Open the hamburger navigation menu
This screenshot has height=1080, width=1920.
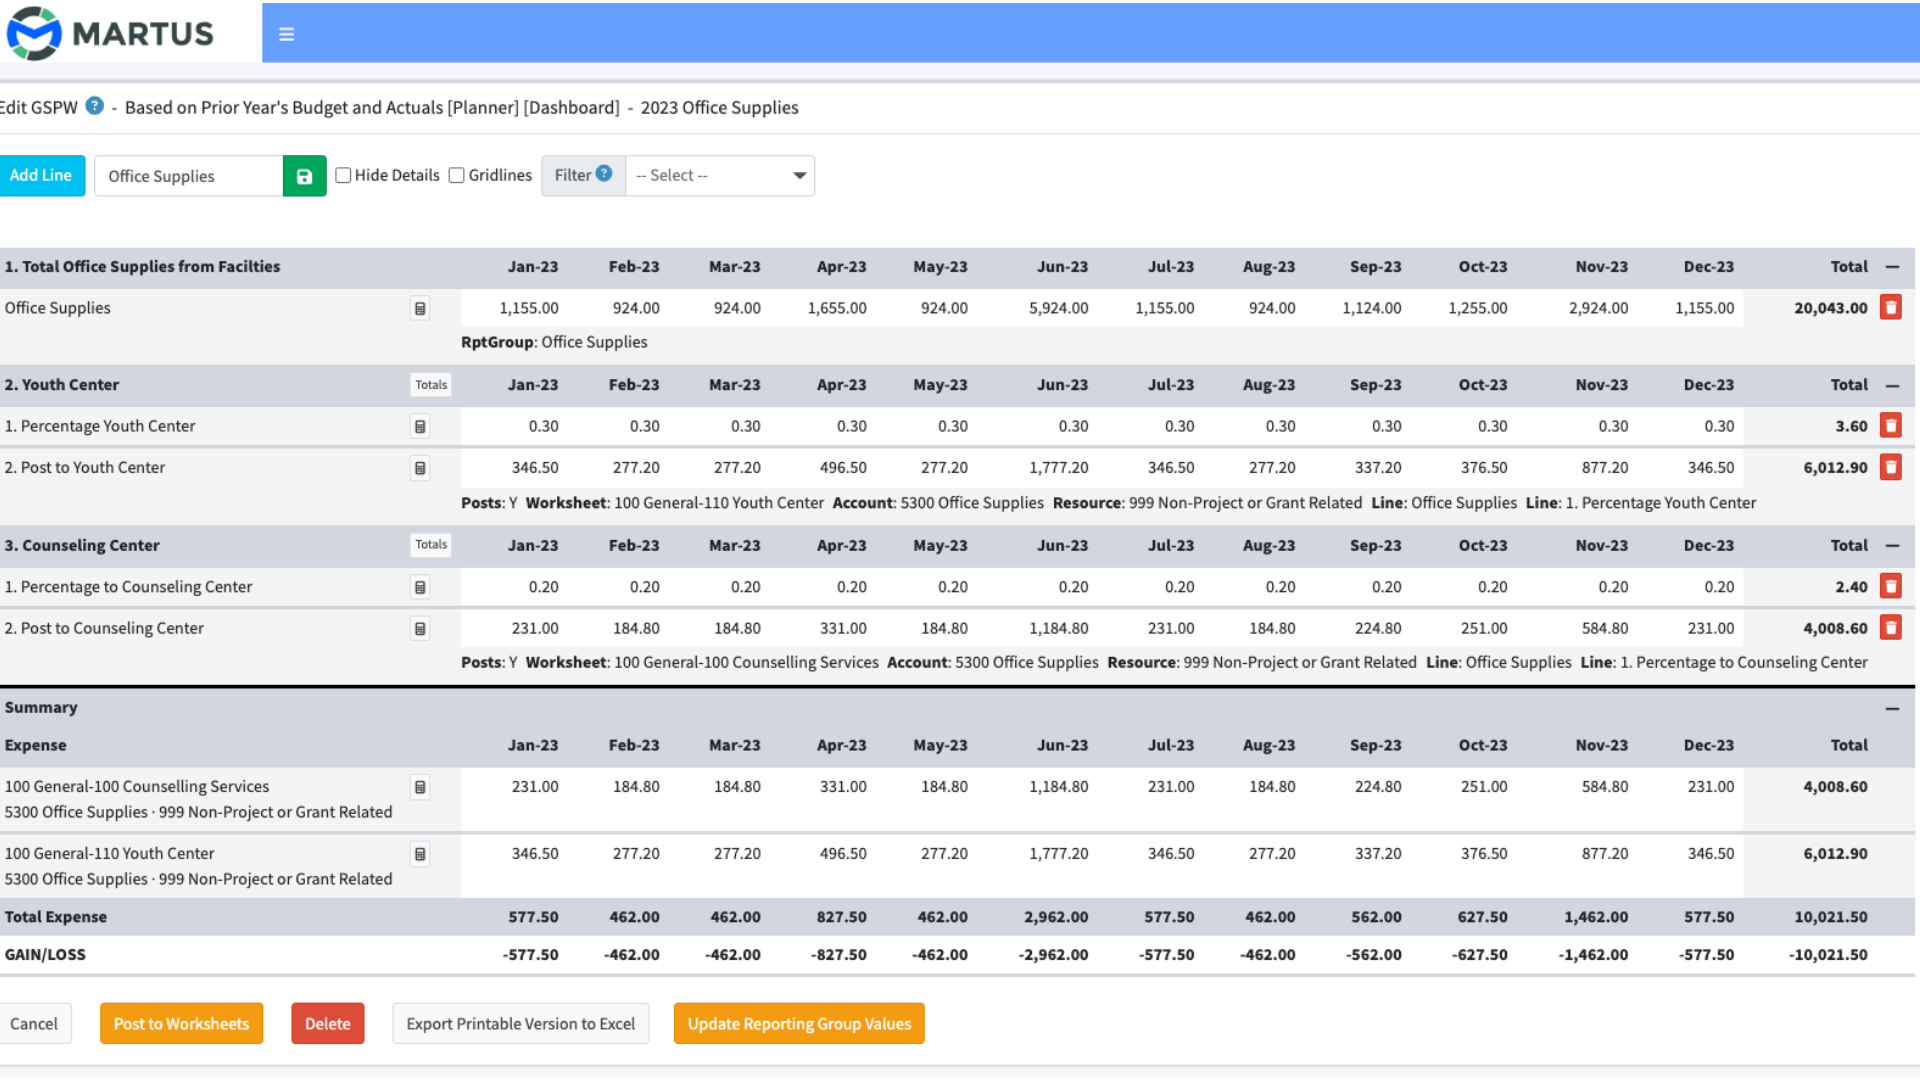pos(286,34)
